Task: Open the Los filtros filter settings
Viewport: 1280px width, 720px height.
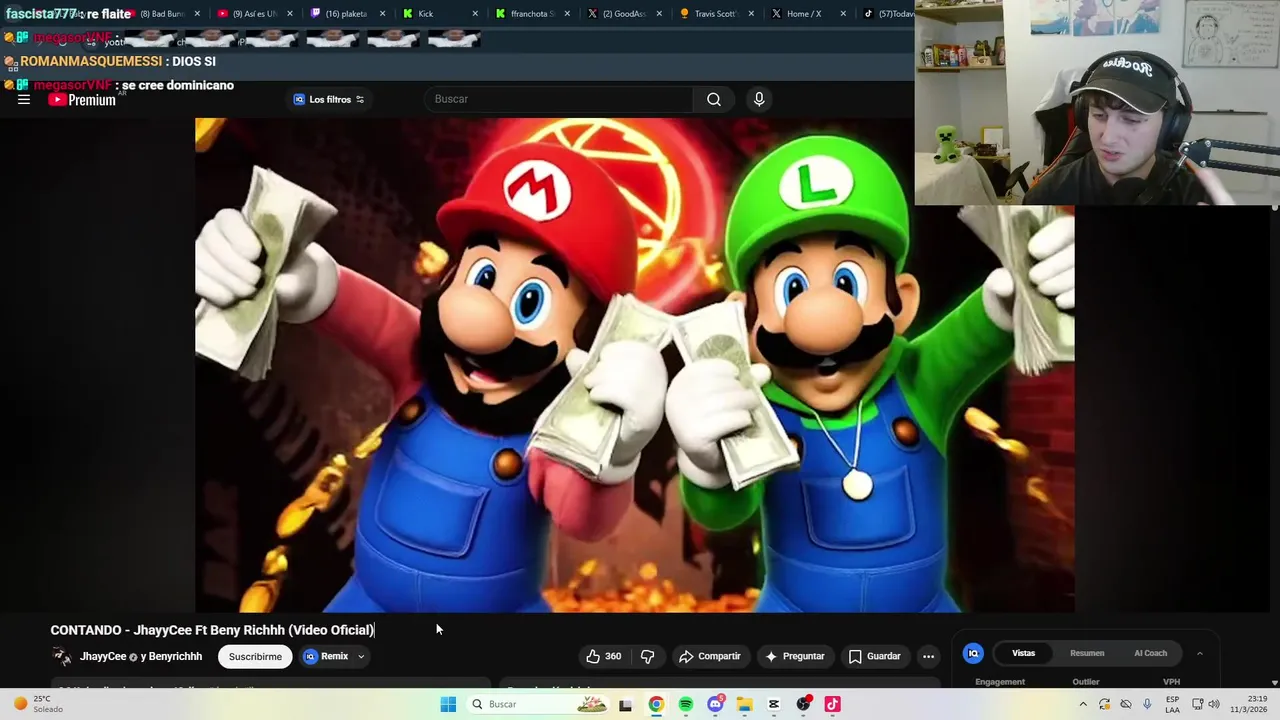Action: point(329,99)
